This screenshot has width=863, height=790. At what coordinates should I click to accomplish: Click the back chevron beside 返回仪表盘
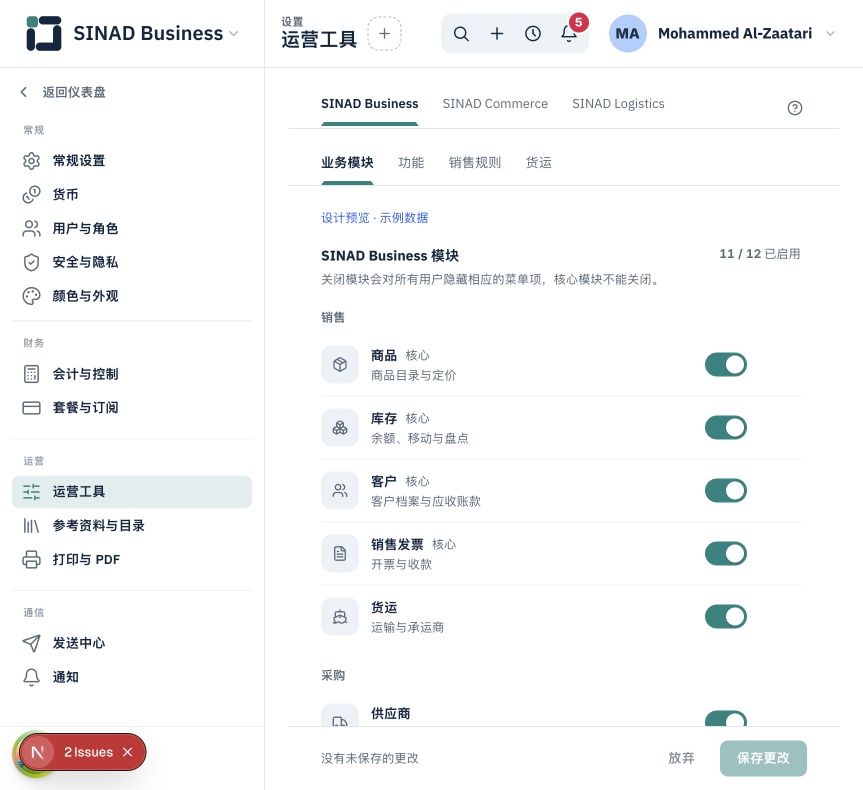click(24, 92)
